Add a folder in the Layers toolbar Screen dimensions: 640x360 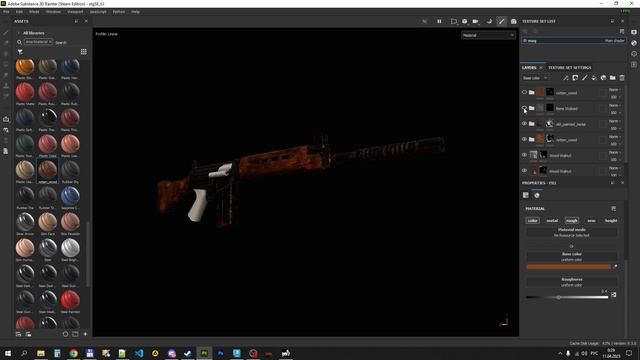pos(613,78)
